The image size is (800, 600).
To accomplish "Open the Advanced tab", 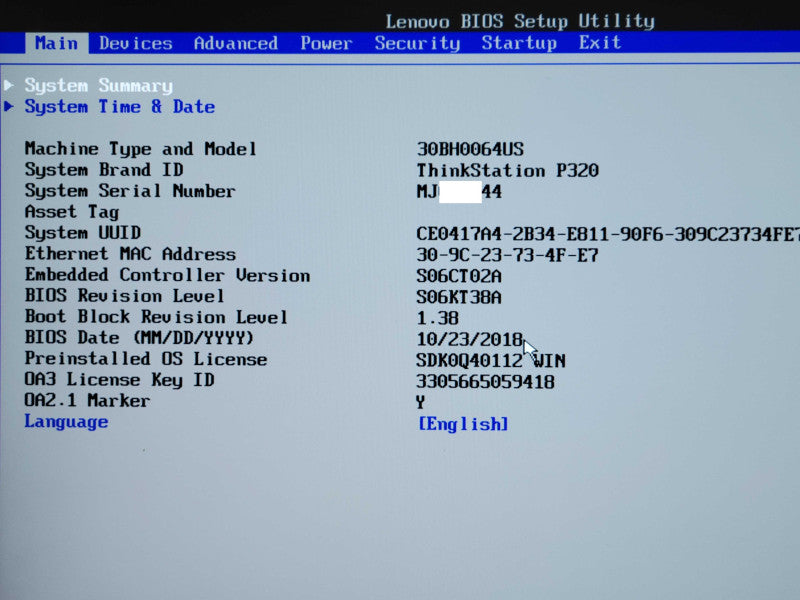I will point(236,43).
